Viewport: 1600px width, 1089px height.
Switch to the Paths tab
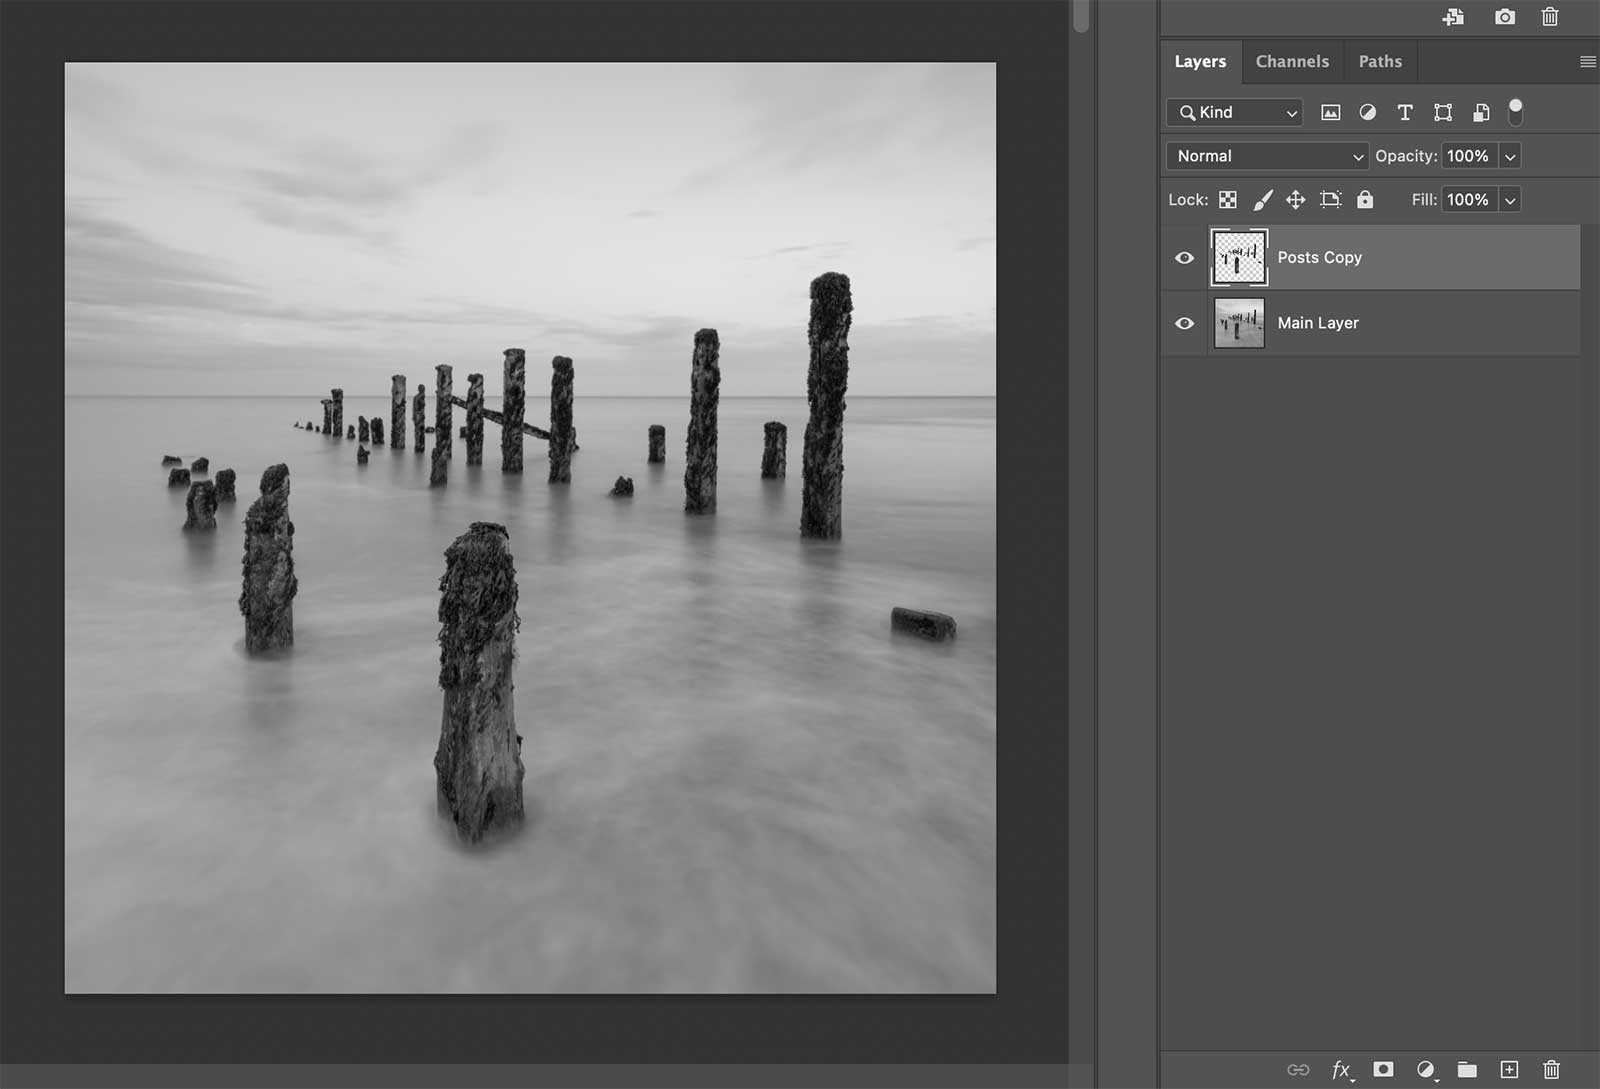1380,61
